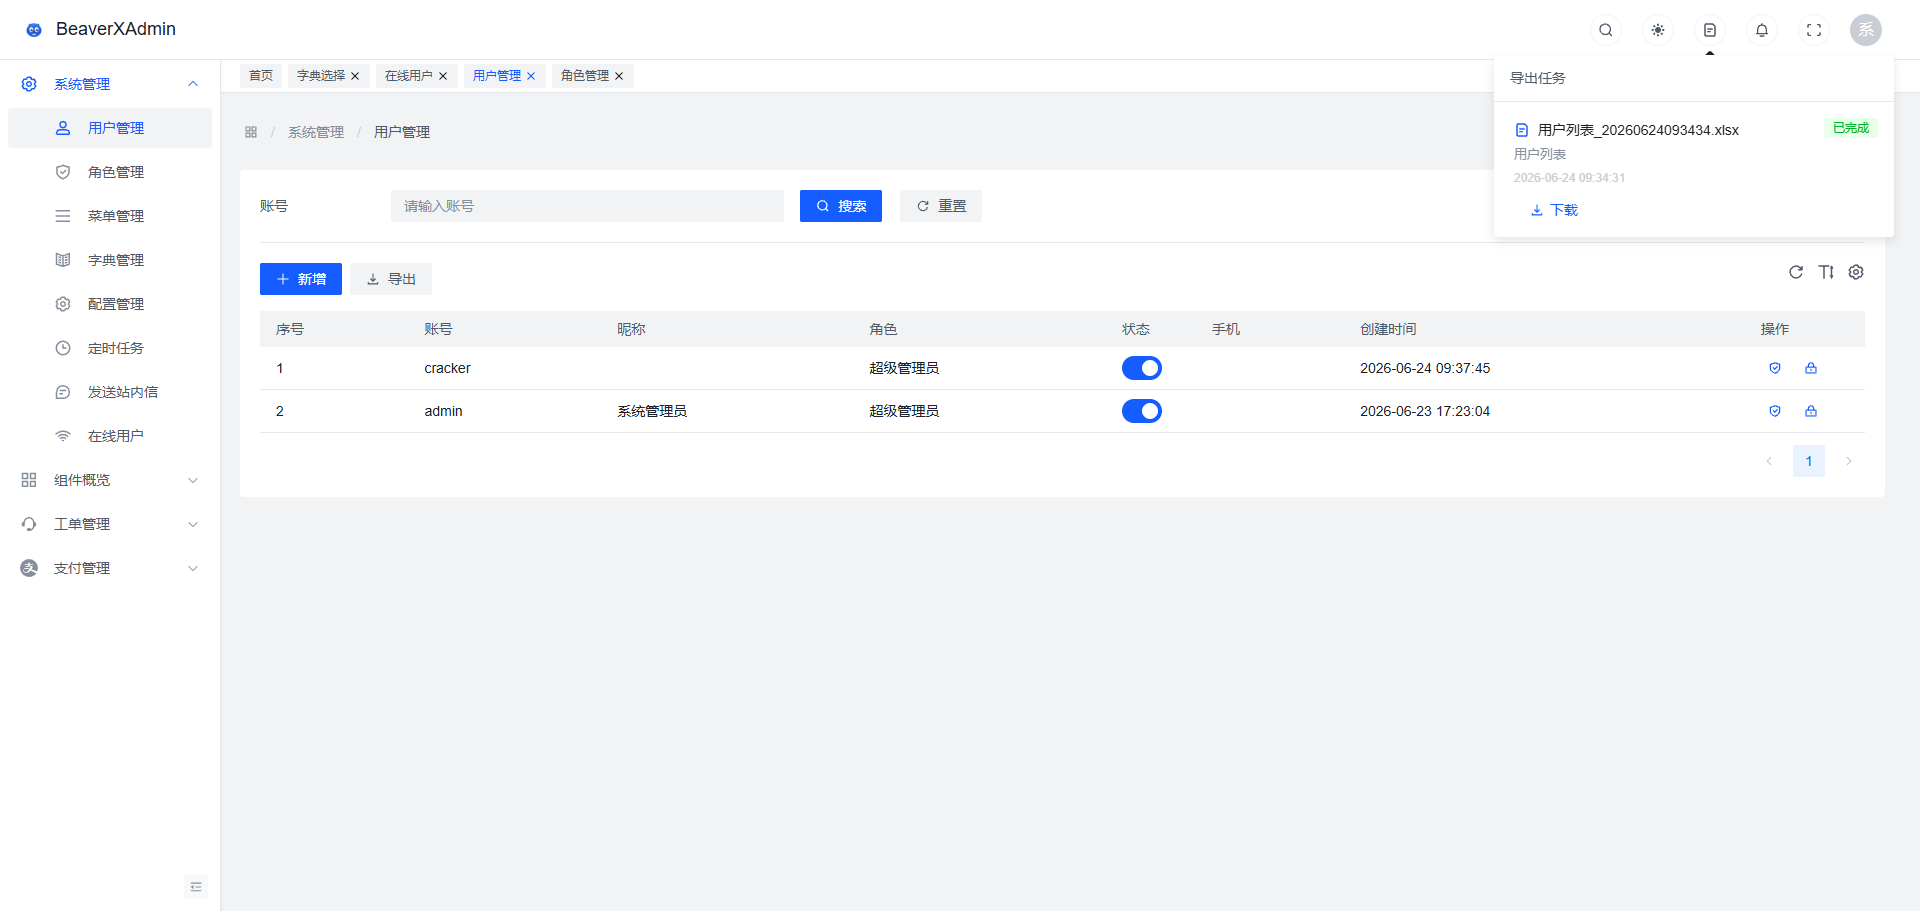This screenshot has height=911, width=1920.
Task: Click the shield icon for cracker row
Action: [x=1775, y=368]
